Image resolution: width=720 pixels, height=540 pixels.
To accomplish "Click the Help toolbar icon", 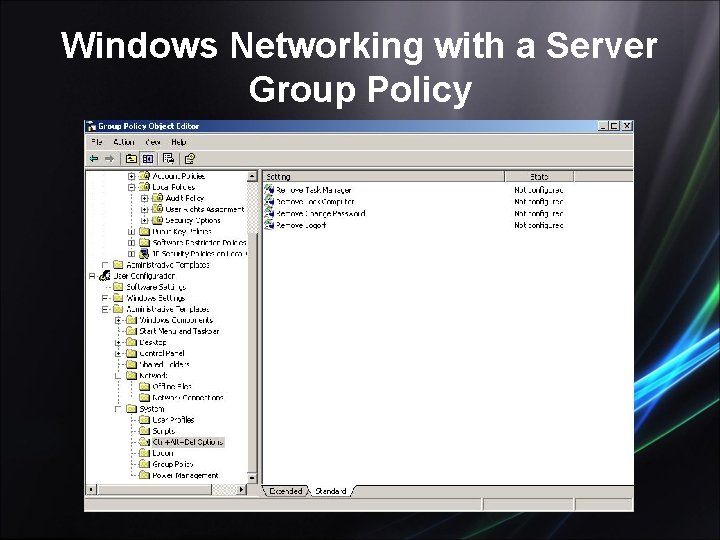I will (190, 159).
